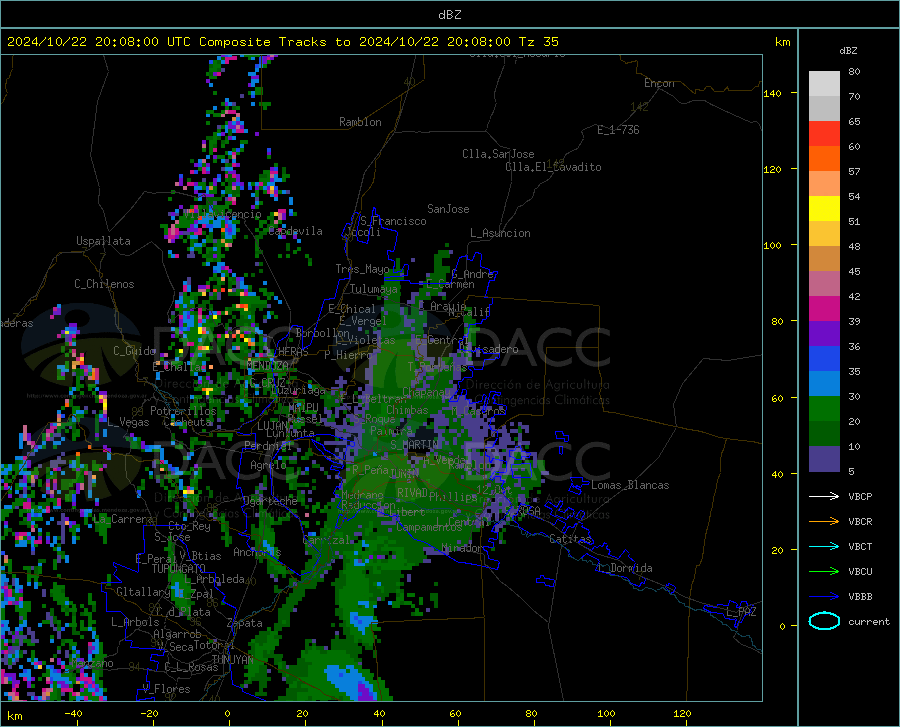Click the Lomas_Blancas map label
This screenshot has width=900, height=727.
click(x=630, y=485)
